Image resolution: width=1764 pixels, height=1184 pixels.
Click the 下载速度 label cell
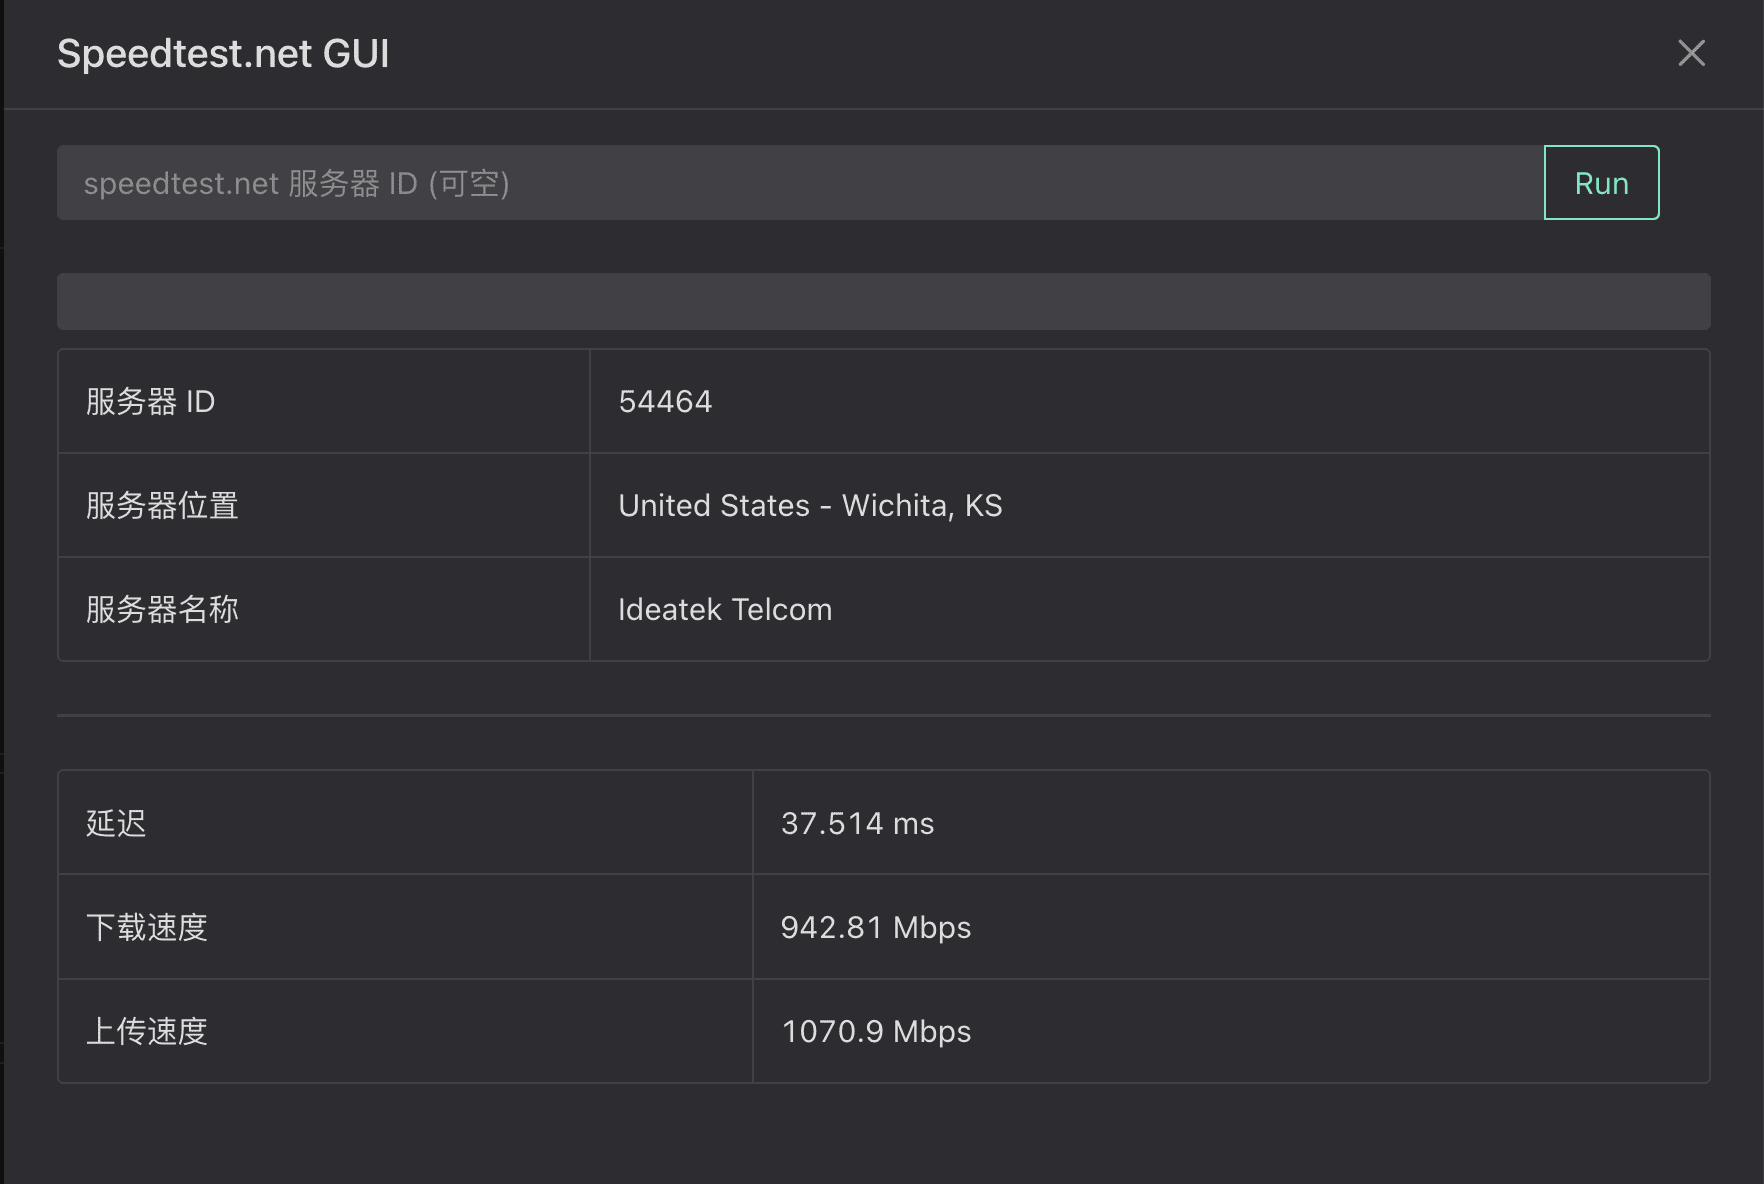(x=405, y=927)
